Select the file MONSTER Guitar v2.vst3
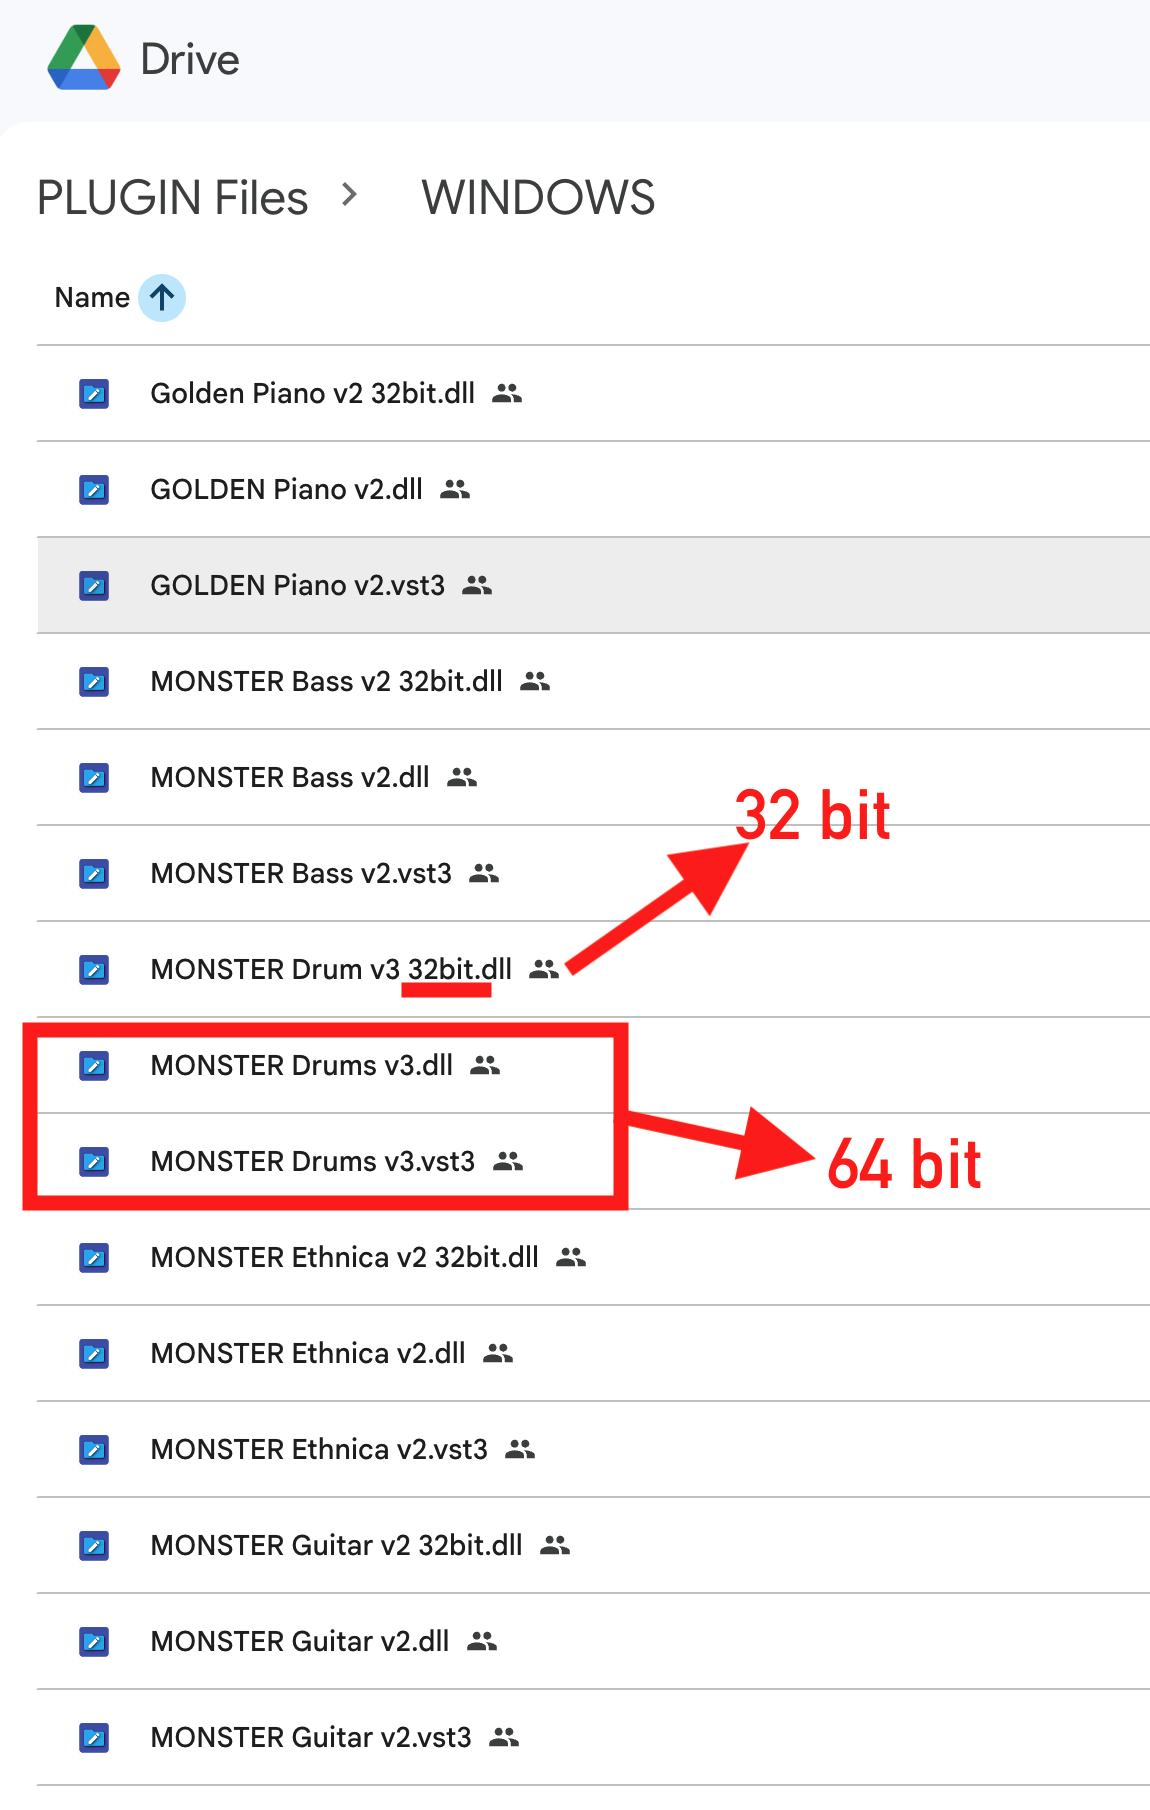Image resolution: width=1150 pixels, height=1810 pixels. 593,1737
